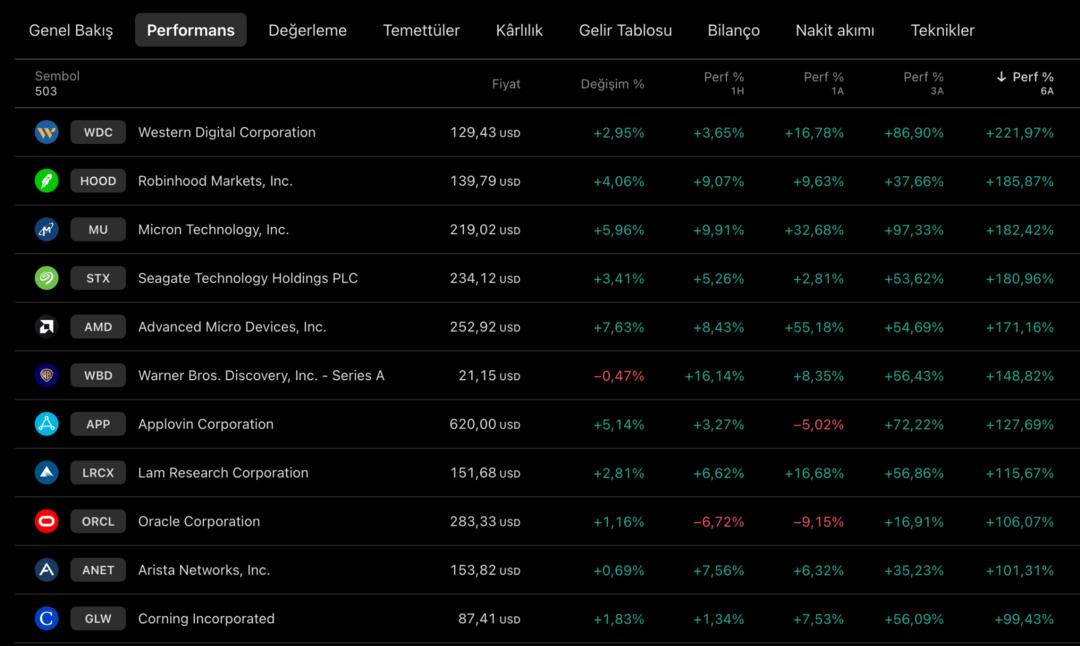Click the AMD logo icon

pos(47,327)
